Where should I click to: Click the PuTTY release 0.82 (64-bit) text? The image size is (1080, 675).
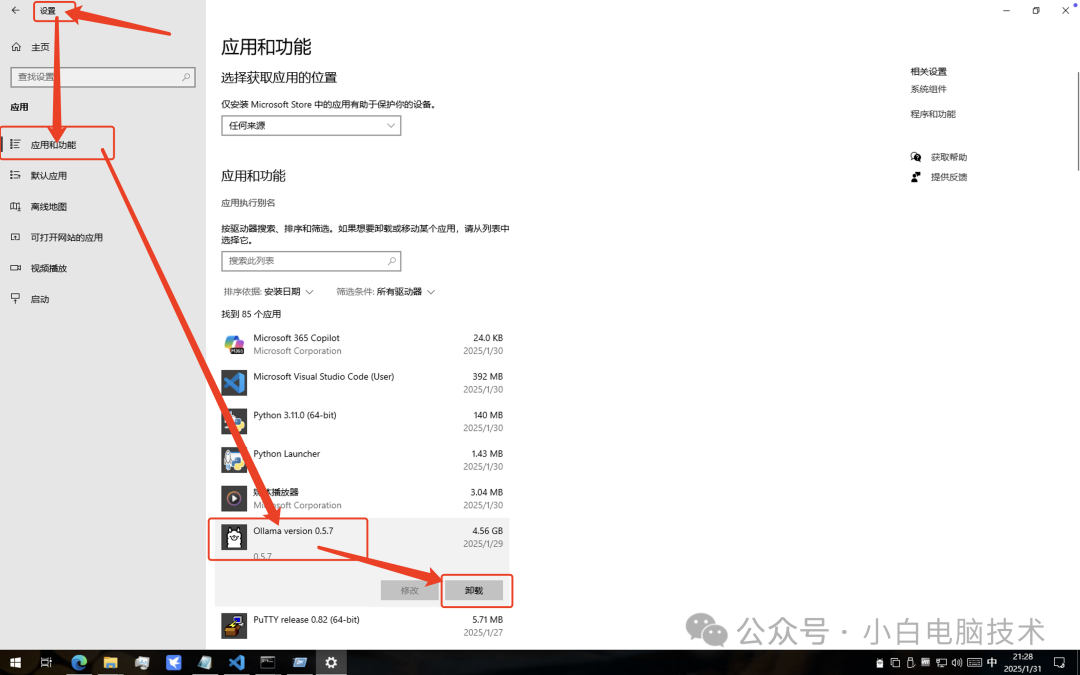[307, 620]
